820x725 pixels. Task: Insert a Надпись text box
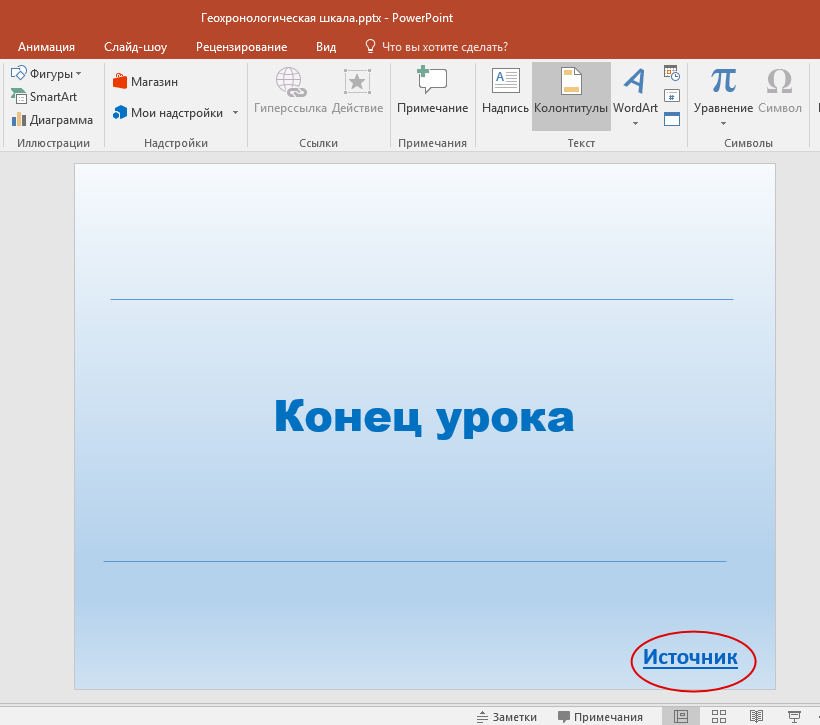click(505, 90)
